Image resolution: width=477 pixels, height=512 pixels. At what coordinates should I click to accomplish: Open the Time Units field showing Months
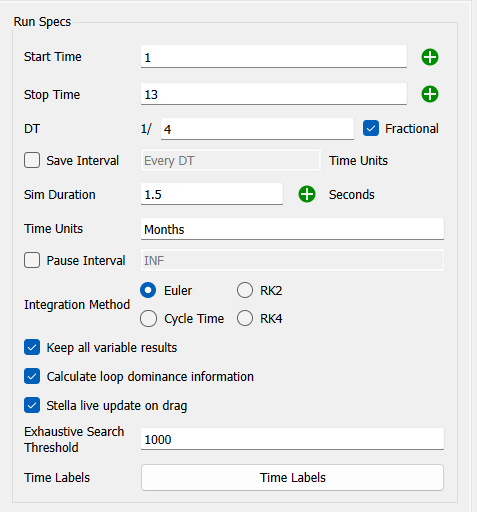[292, 229]
